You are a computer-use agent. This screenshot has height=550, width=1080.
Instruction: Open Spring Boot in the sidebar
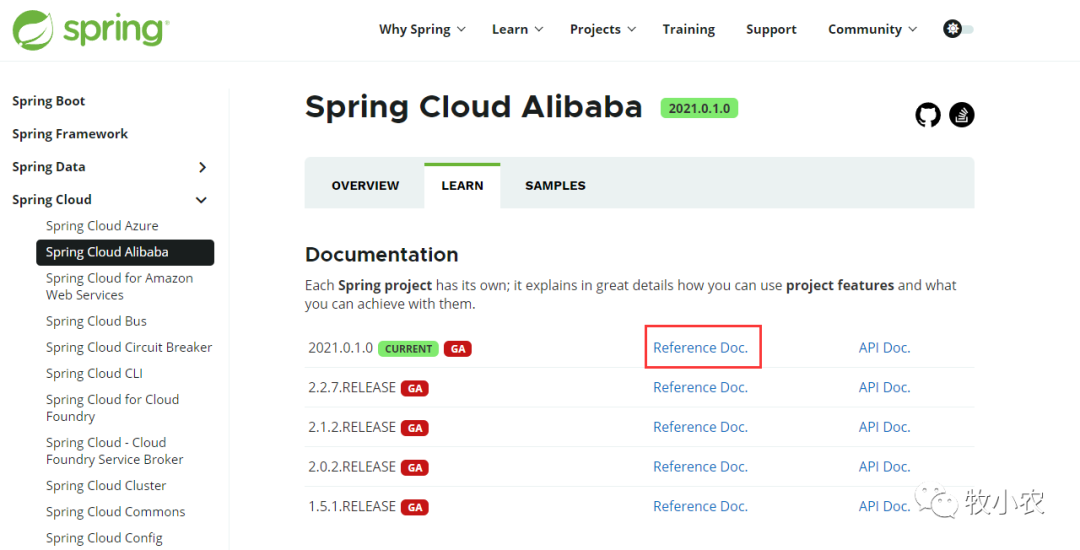coord(48,101)
